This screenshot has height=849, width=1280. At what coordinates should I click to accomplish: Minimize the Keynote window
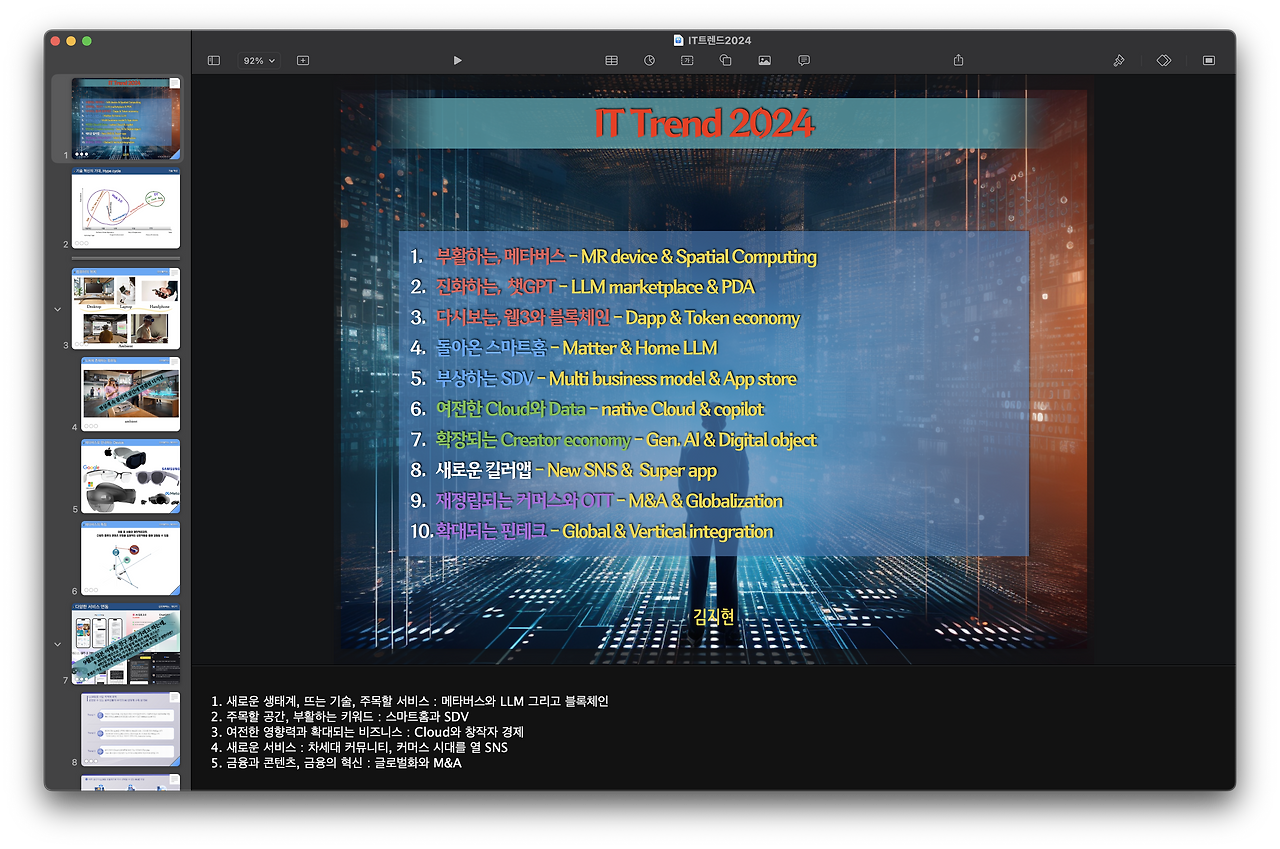click(71, 40)
